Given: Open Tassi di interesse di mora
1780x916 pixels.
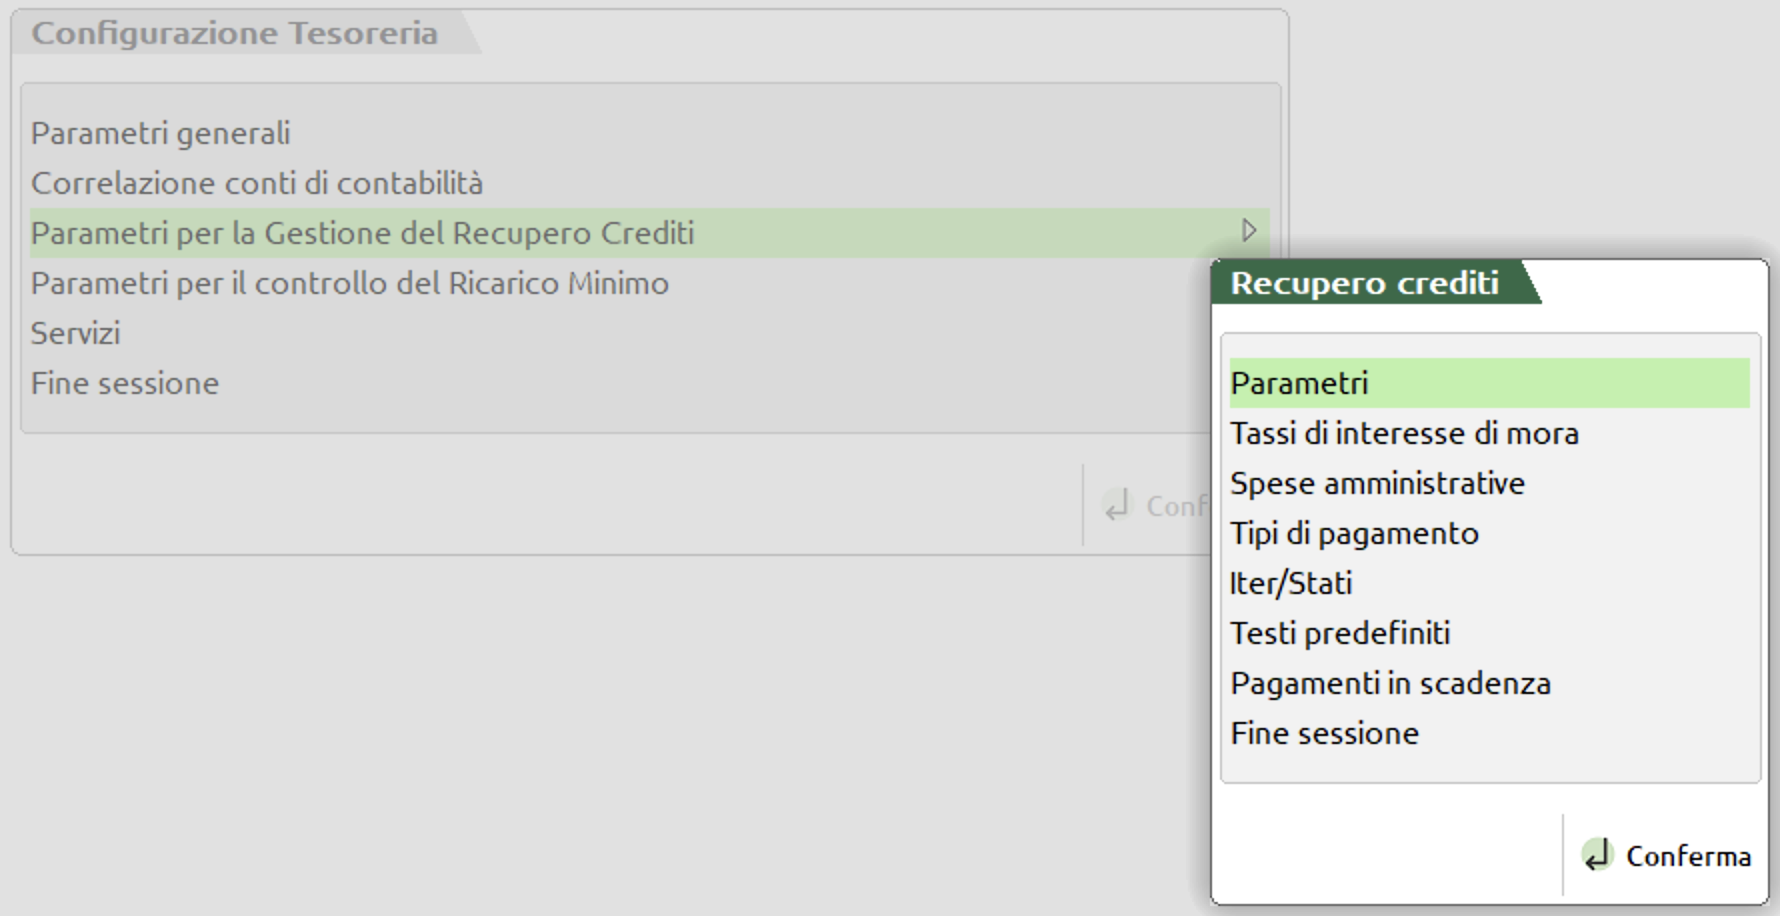Looking at the screenshot, I should tap(1404, 433).
